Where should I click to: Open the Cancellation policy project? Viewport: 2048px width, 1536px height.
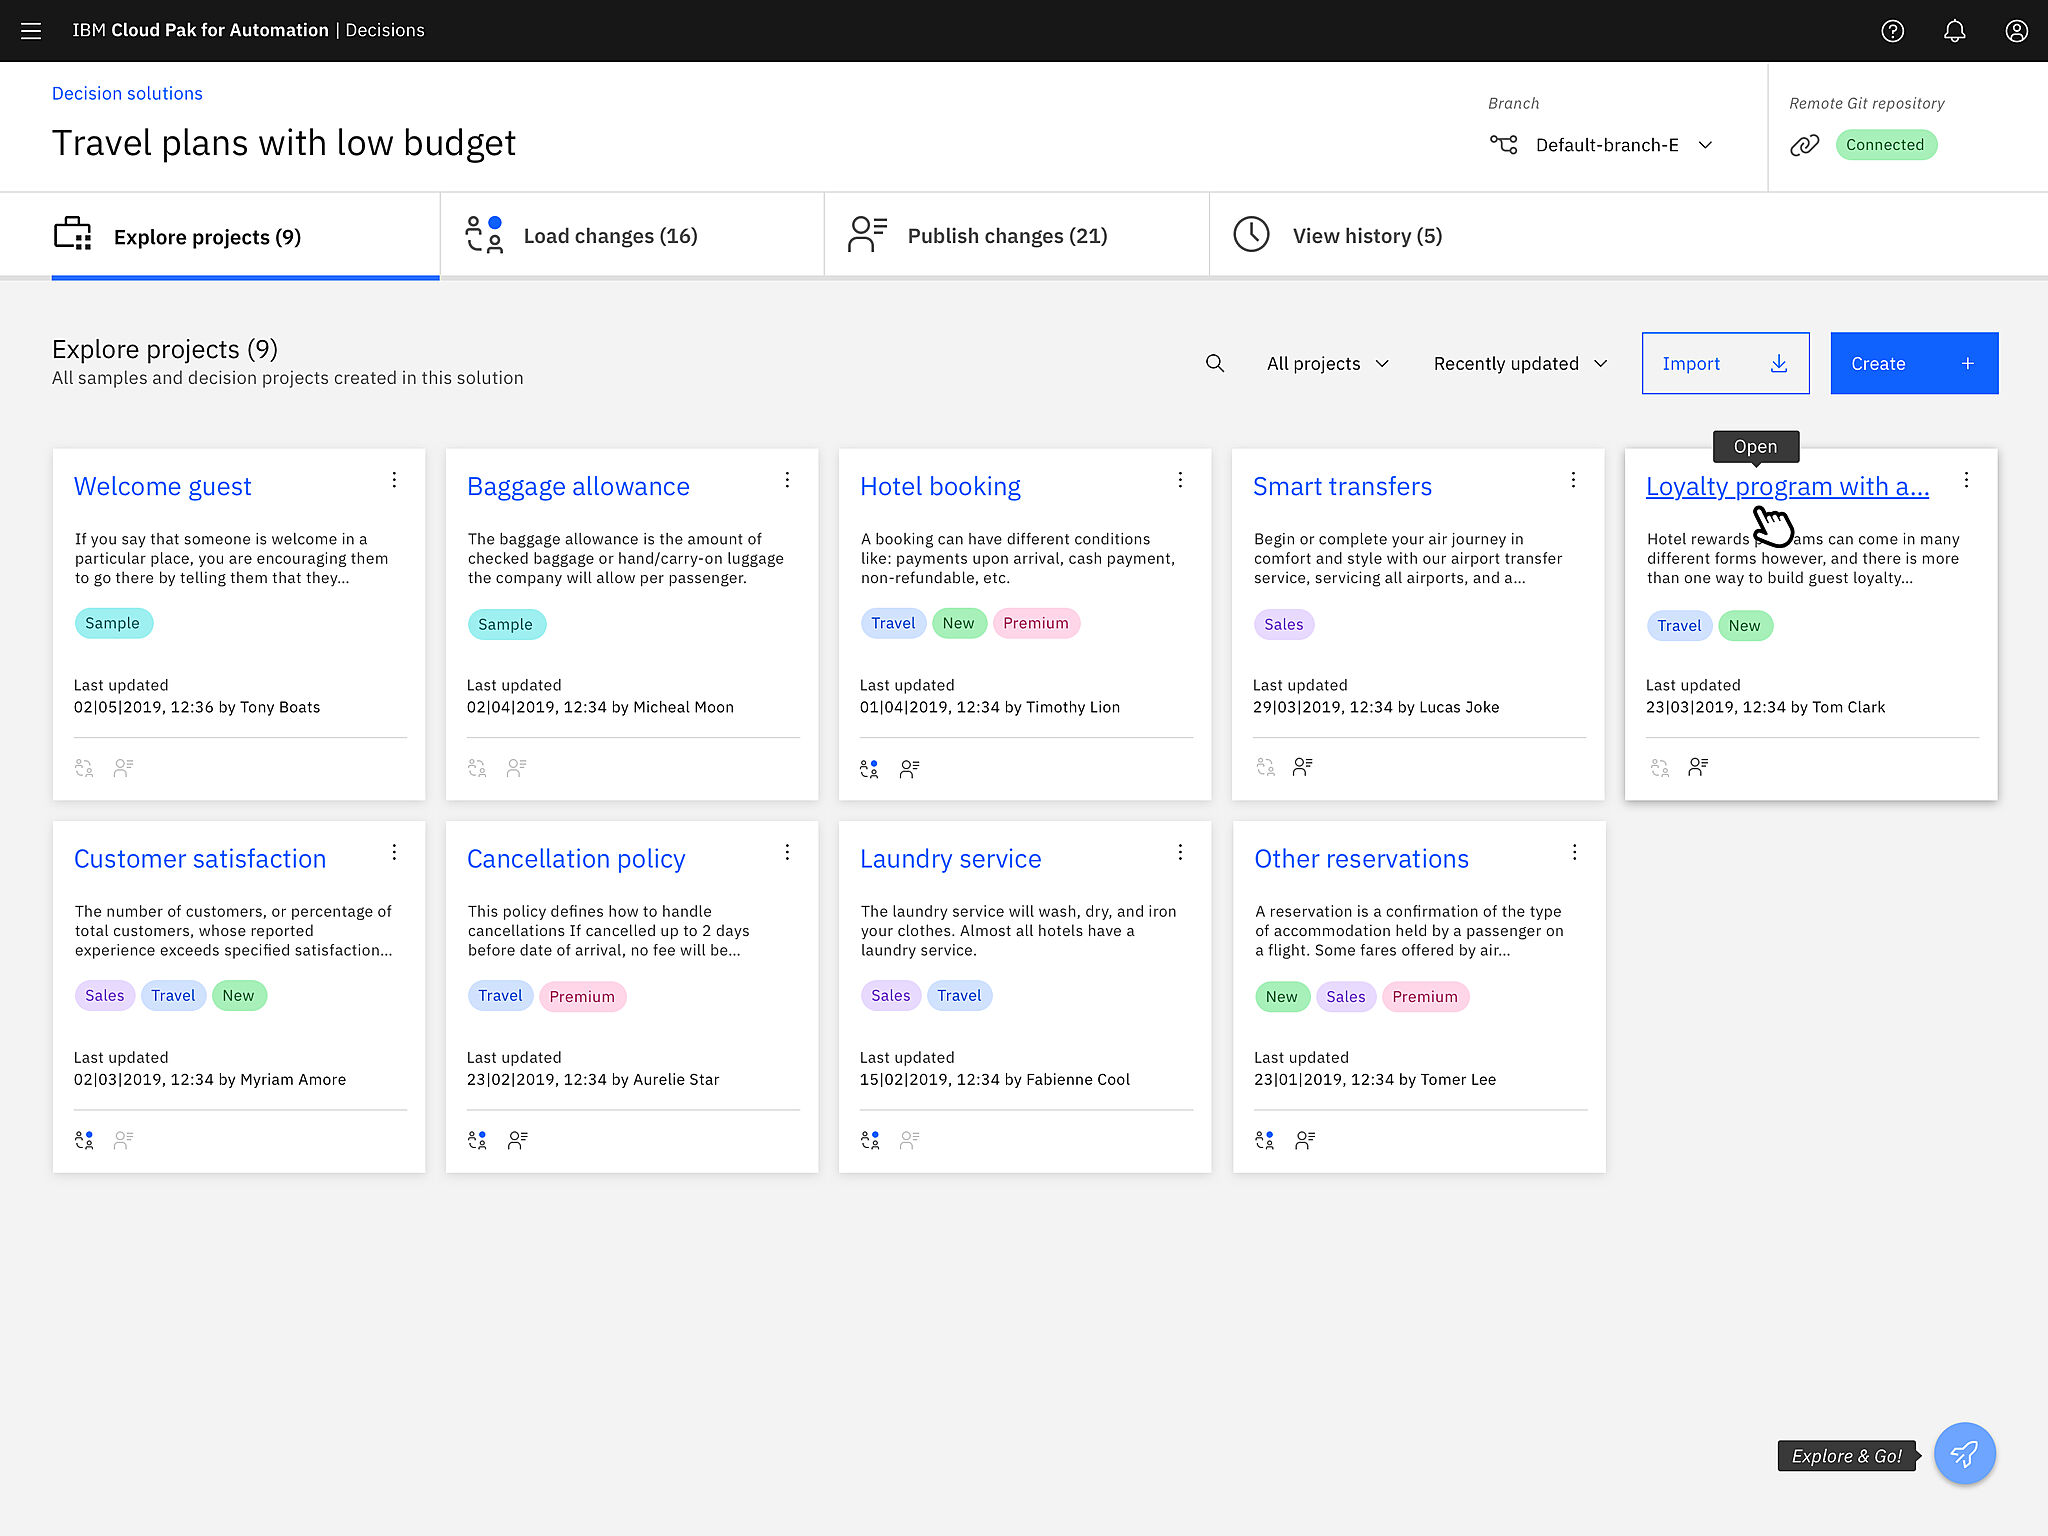click(x=576, y=859)
